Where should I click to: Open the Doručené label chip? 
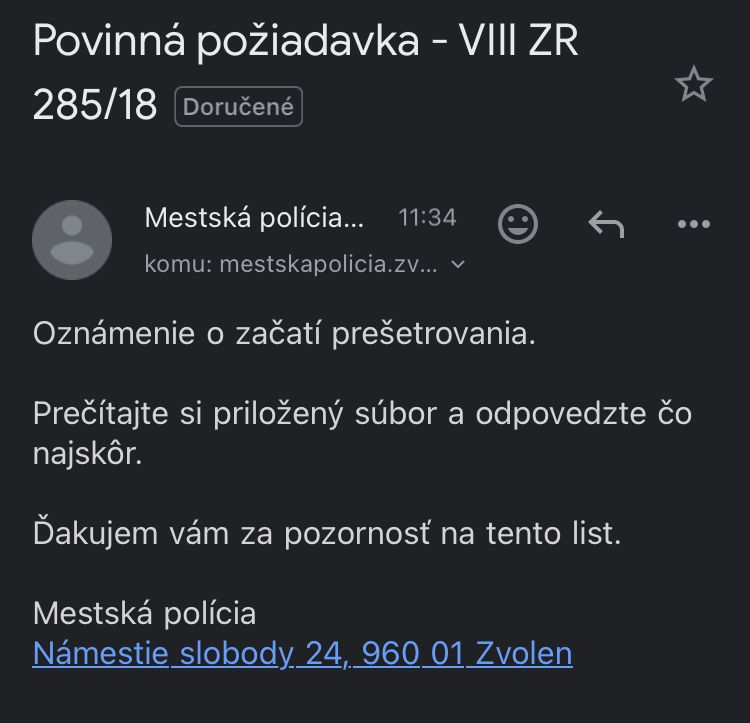point(238,107)
